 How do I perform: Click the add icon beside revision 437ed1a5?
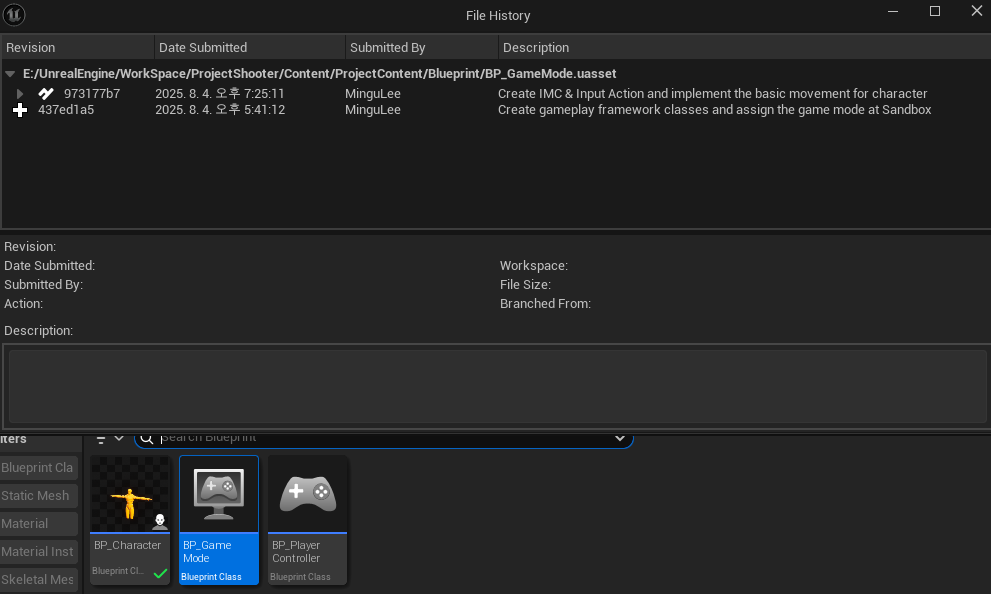click(20, 110)
